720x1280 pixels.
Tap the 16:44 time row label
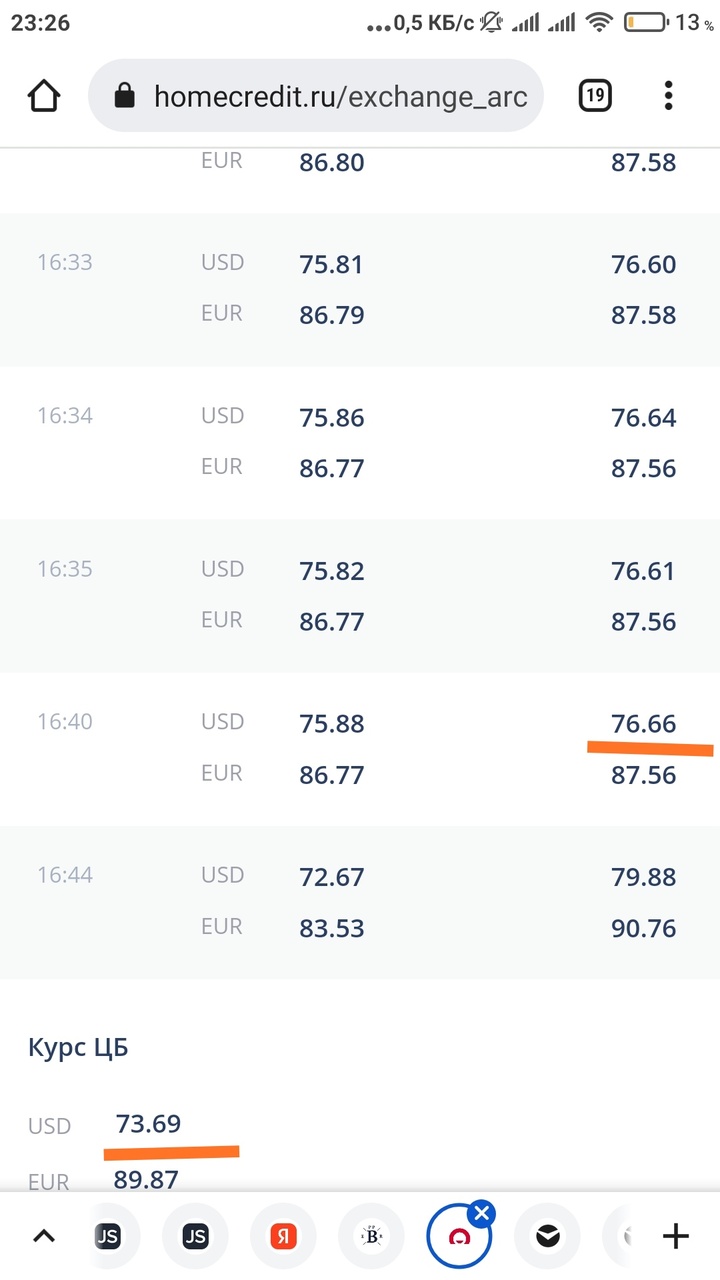[x=65, y=876]
